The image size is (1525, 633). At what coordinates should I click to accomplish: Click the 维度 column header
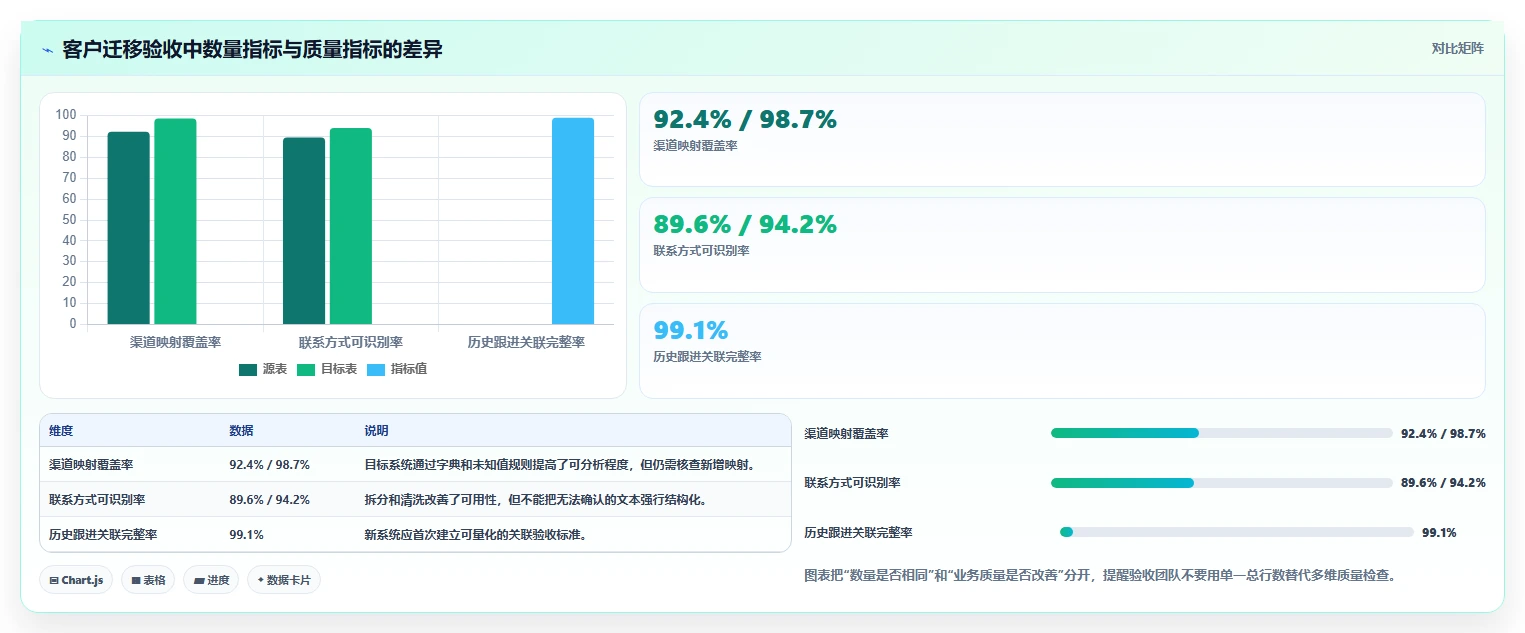pos(61,431)
